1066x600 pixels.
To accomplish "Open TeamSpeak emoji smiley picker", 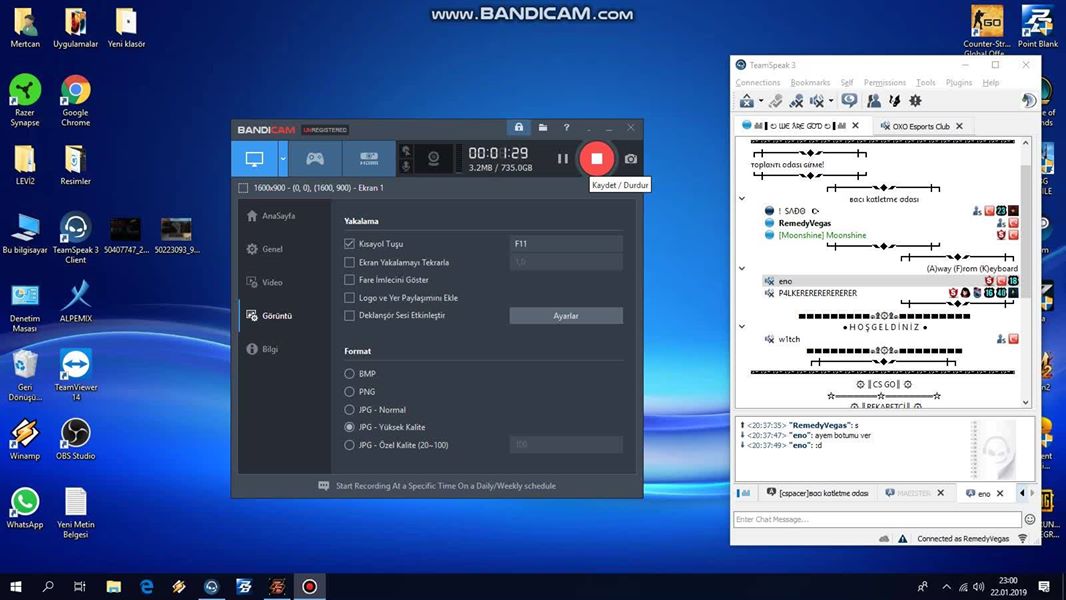I will [1029, 519].
